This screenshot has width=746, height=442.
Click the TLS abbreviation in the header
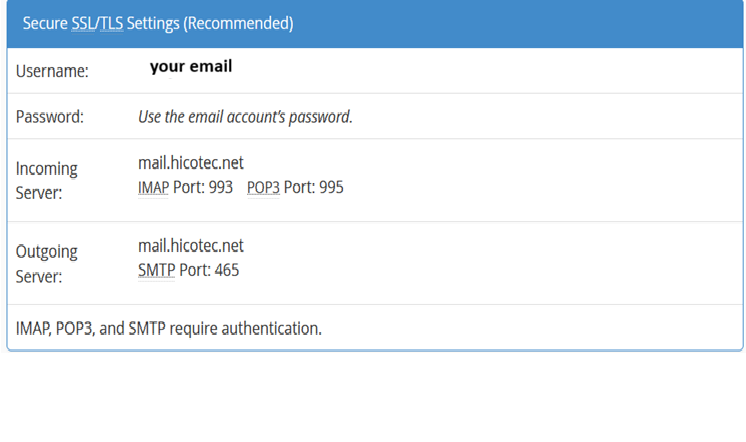[x=111, y=23]
